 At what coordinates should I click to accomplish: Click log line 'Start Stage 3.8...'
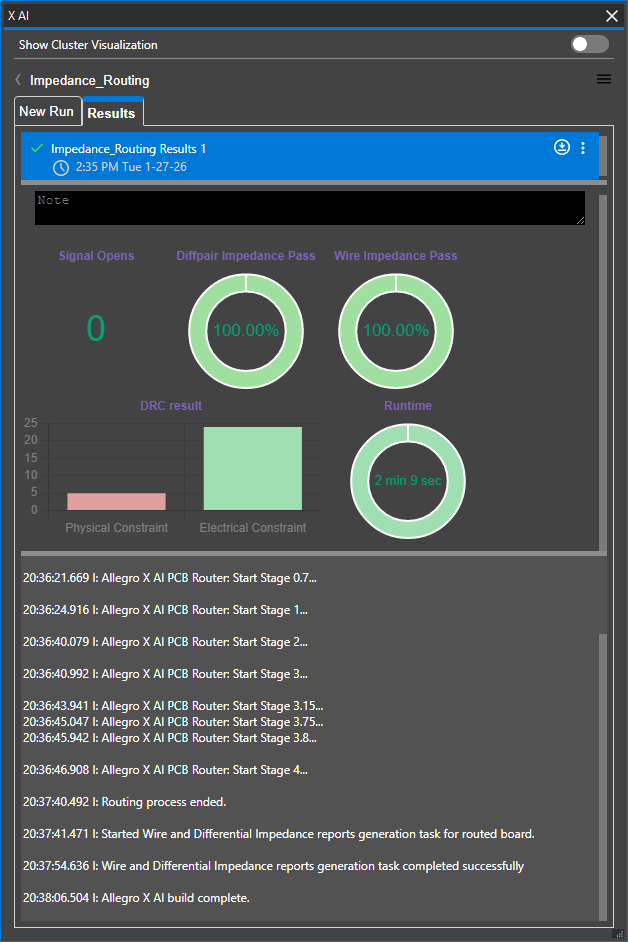[170, 738]
